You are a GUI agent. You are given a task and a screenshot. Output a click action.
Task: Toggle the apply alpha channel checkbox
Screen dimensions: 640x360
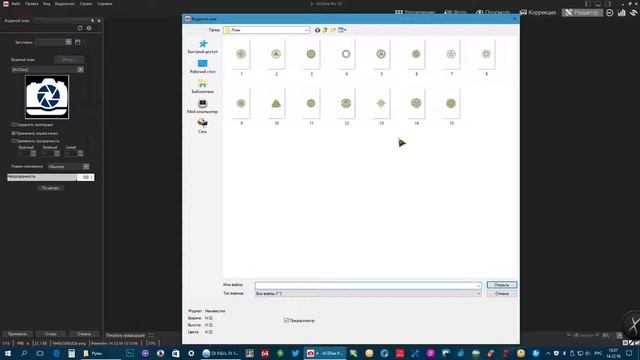coord(13,133)
